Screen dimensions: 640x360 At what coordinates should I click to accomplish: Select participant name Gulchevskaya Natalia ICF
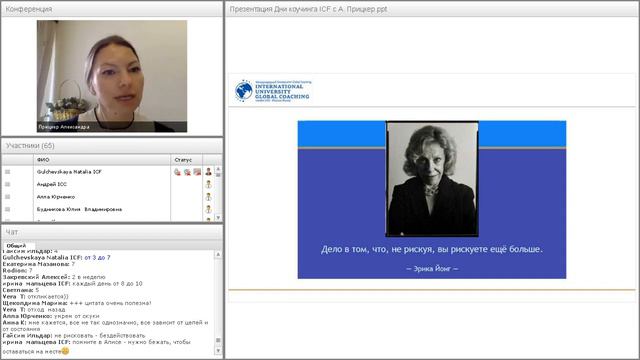69,172
